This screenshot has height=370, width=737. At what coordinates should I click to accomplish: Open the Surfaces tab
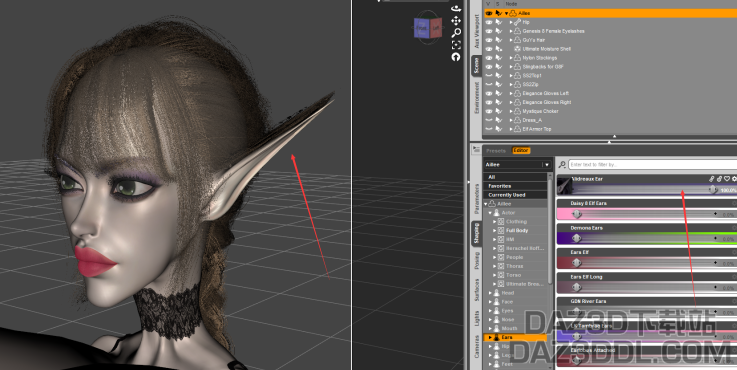(477, 290)
